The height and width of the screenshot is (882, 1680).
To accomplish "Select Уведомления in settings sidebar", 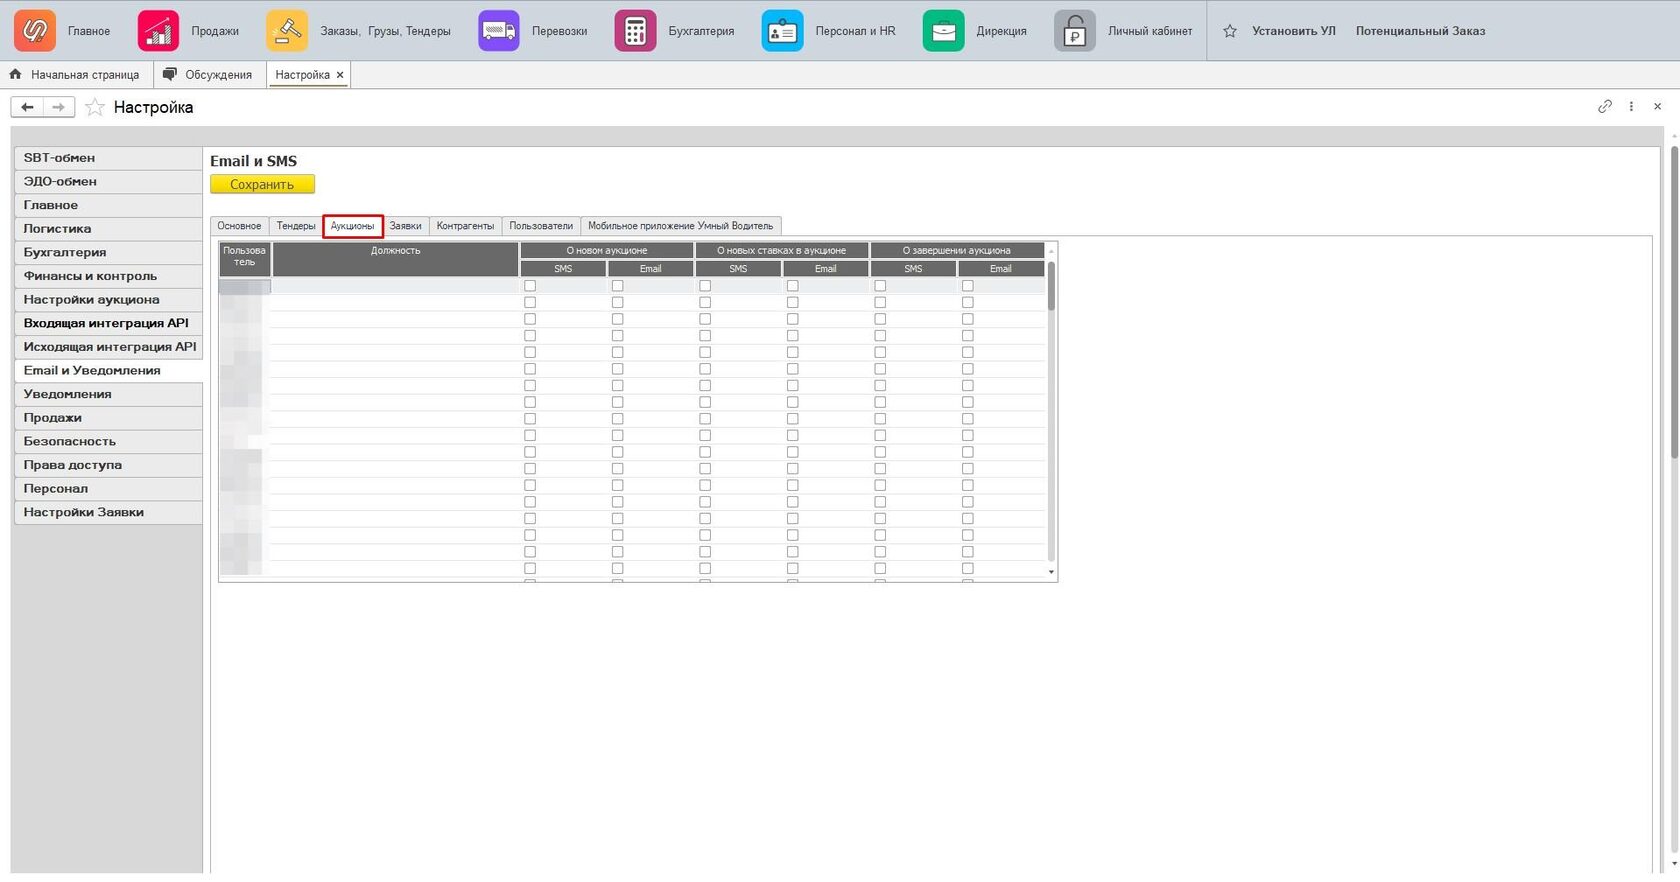I will (108, 394).
